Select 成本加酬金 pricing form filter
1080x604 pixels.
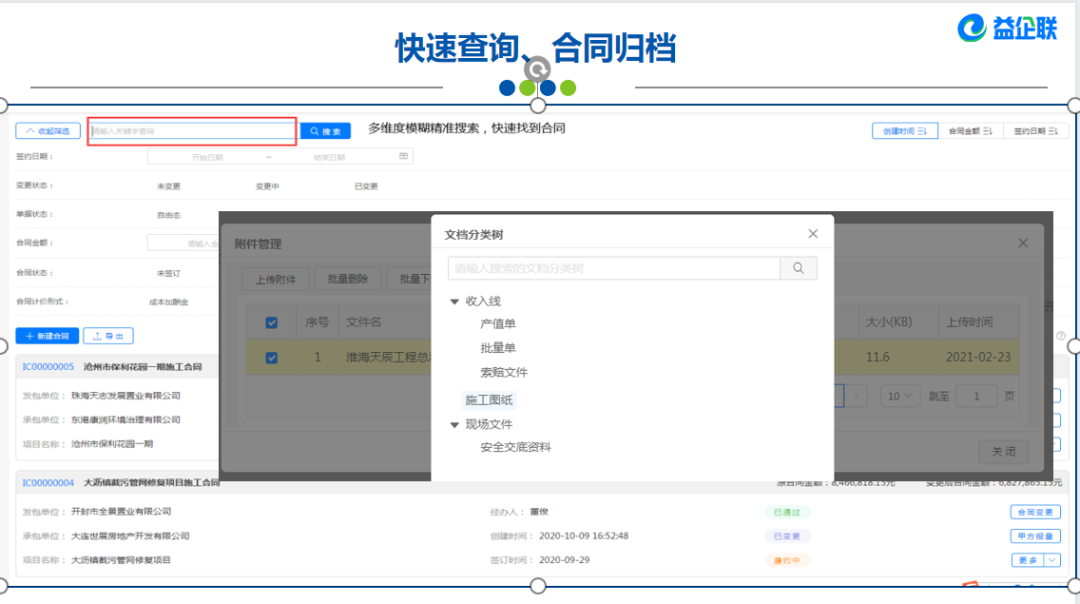pos(169,302)
